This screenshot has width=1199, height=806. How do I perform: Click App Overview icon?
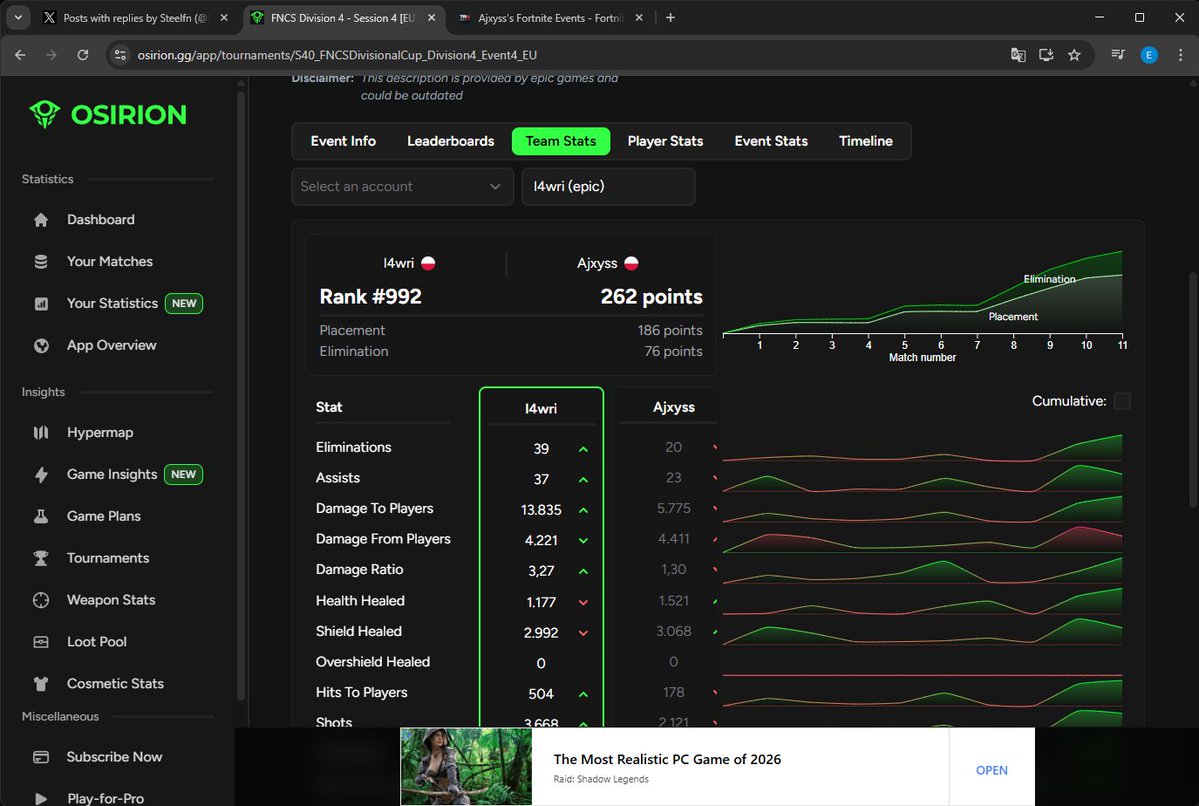coord(41,346)
